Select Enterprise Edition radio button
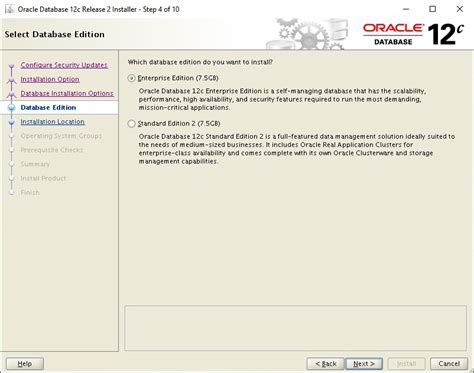474x373 pixels. pos(131,78)
